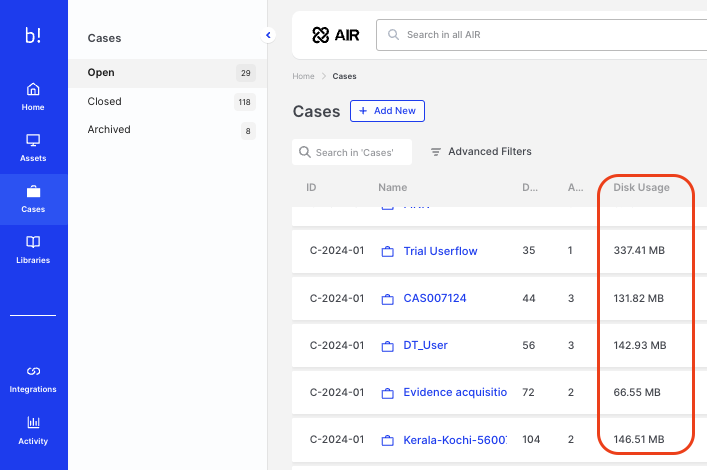Open the Trial Userflow case
The image size is (707, 470).
pyautogui.click(x=440, y=251)
